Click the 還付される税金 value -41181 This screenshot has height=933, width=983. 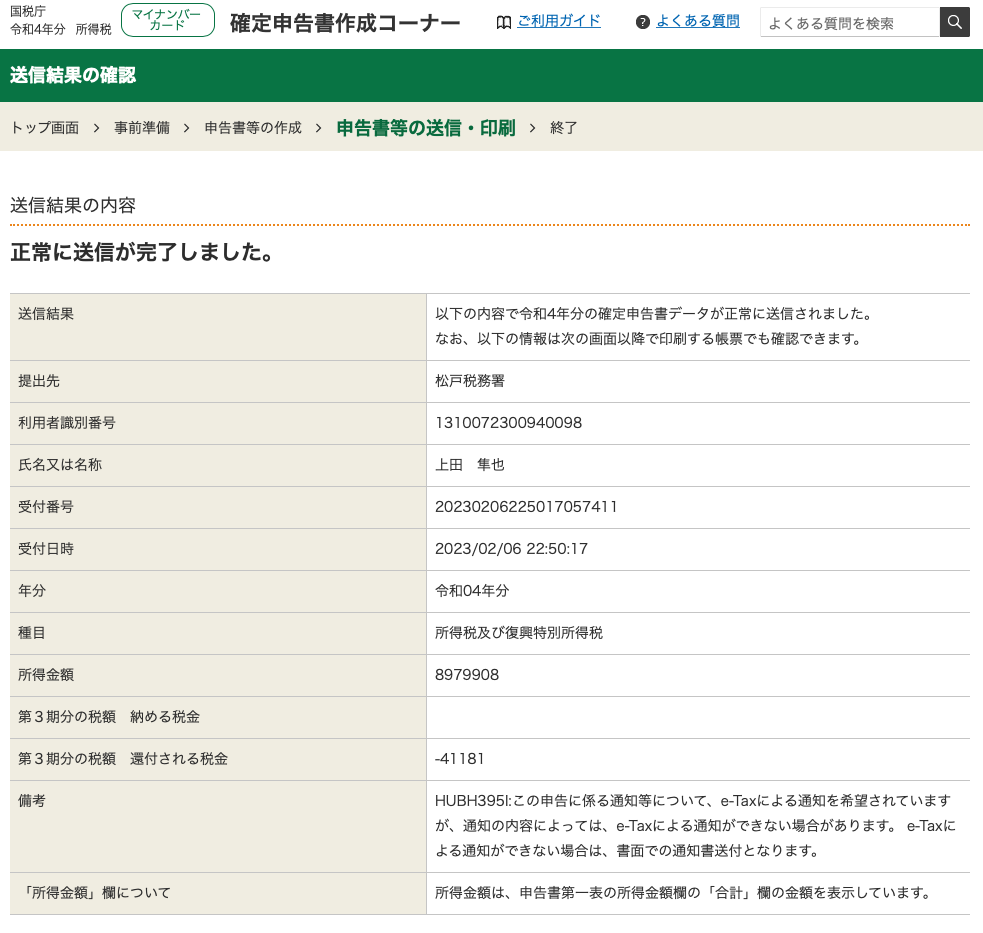(x=460, y=759)
